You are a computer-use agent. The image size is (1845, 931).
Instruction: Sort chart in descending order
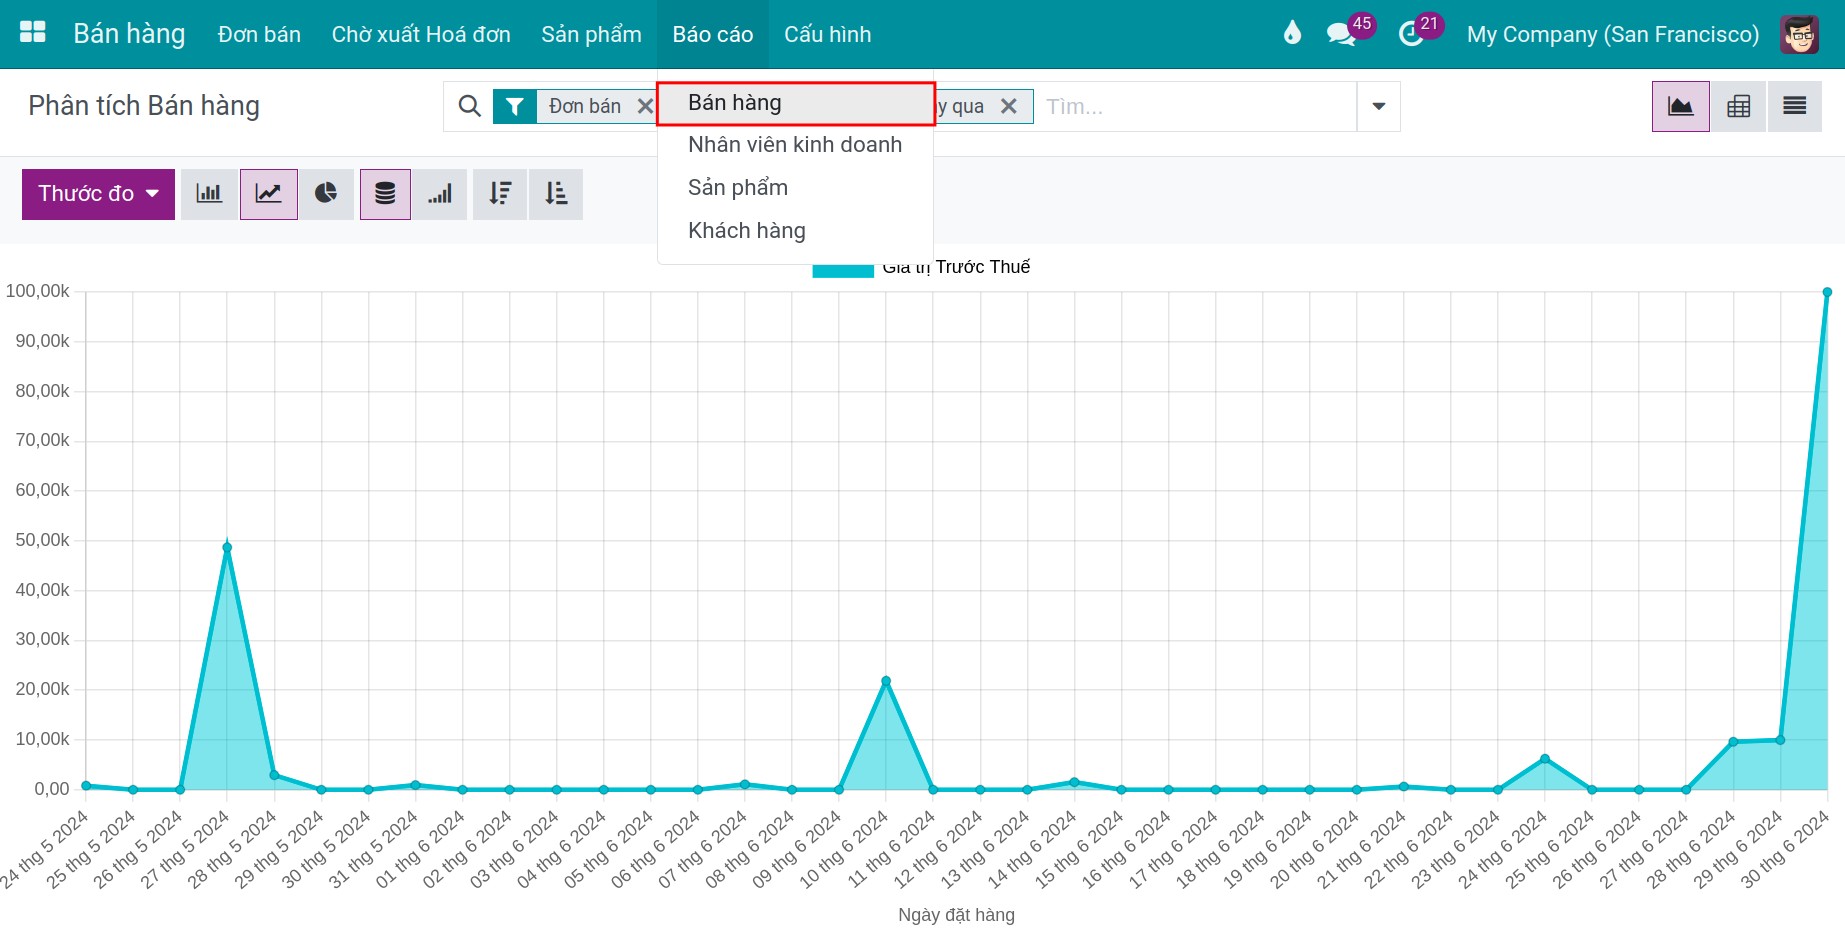[500, 194]
